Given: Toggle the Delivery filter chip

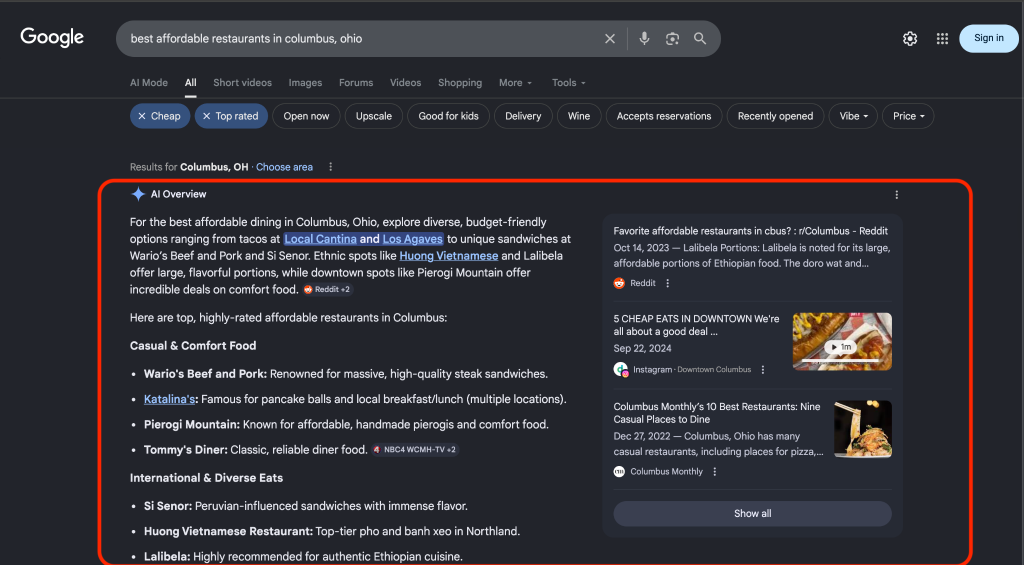Looking at the screenshot, I should (523, 116).
